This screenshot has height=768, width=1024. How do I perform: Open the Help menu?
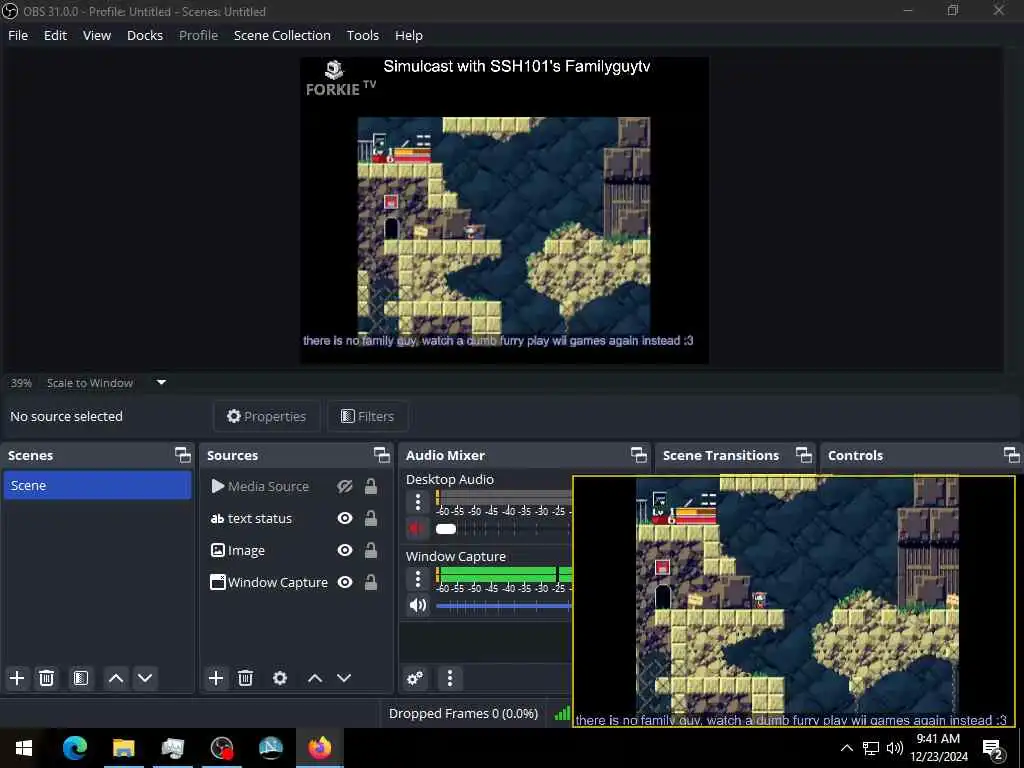pyautogui.click(x=409, y=35)
